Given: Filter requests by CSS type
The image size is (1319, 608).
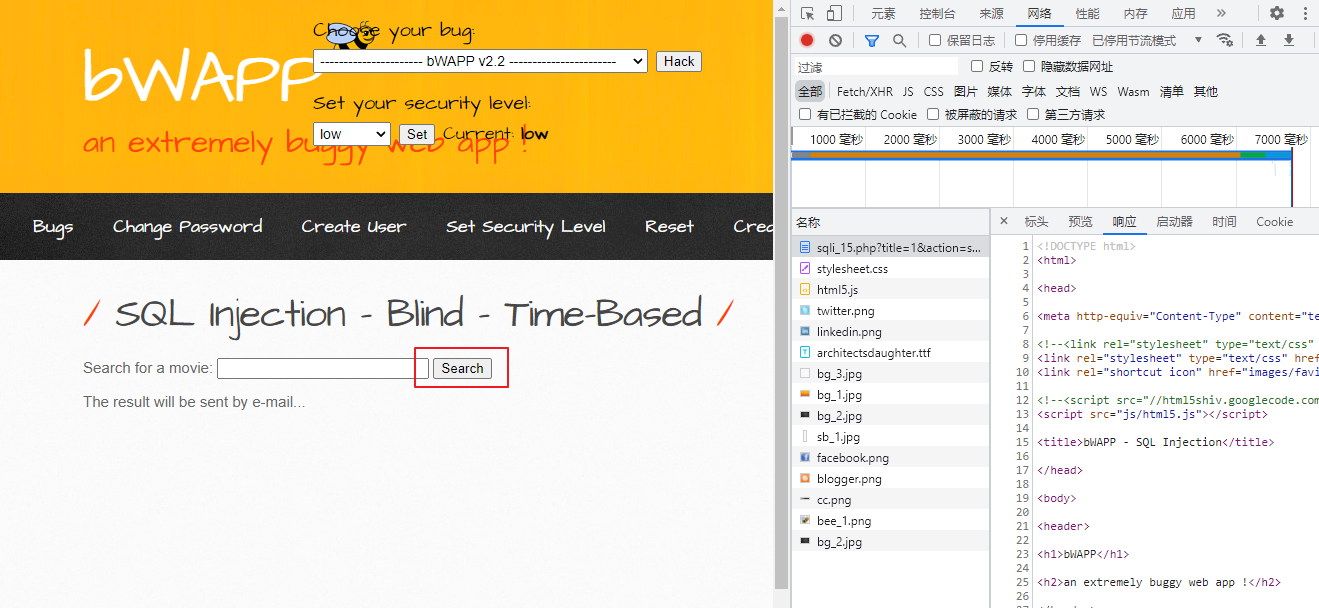Looking at the screenshot, I should [x=933, y=91].
